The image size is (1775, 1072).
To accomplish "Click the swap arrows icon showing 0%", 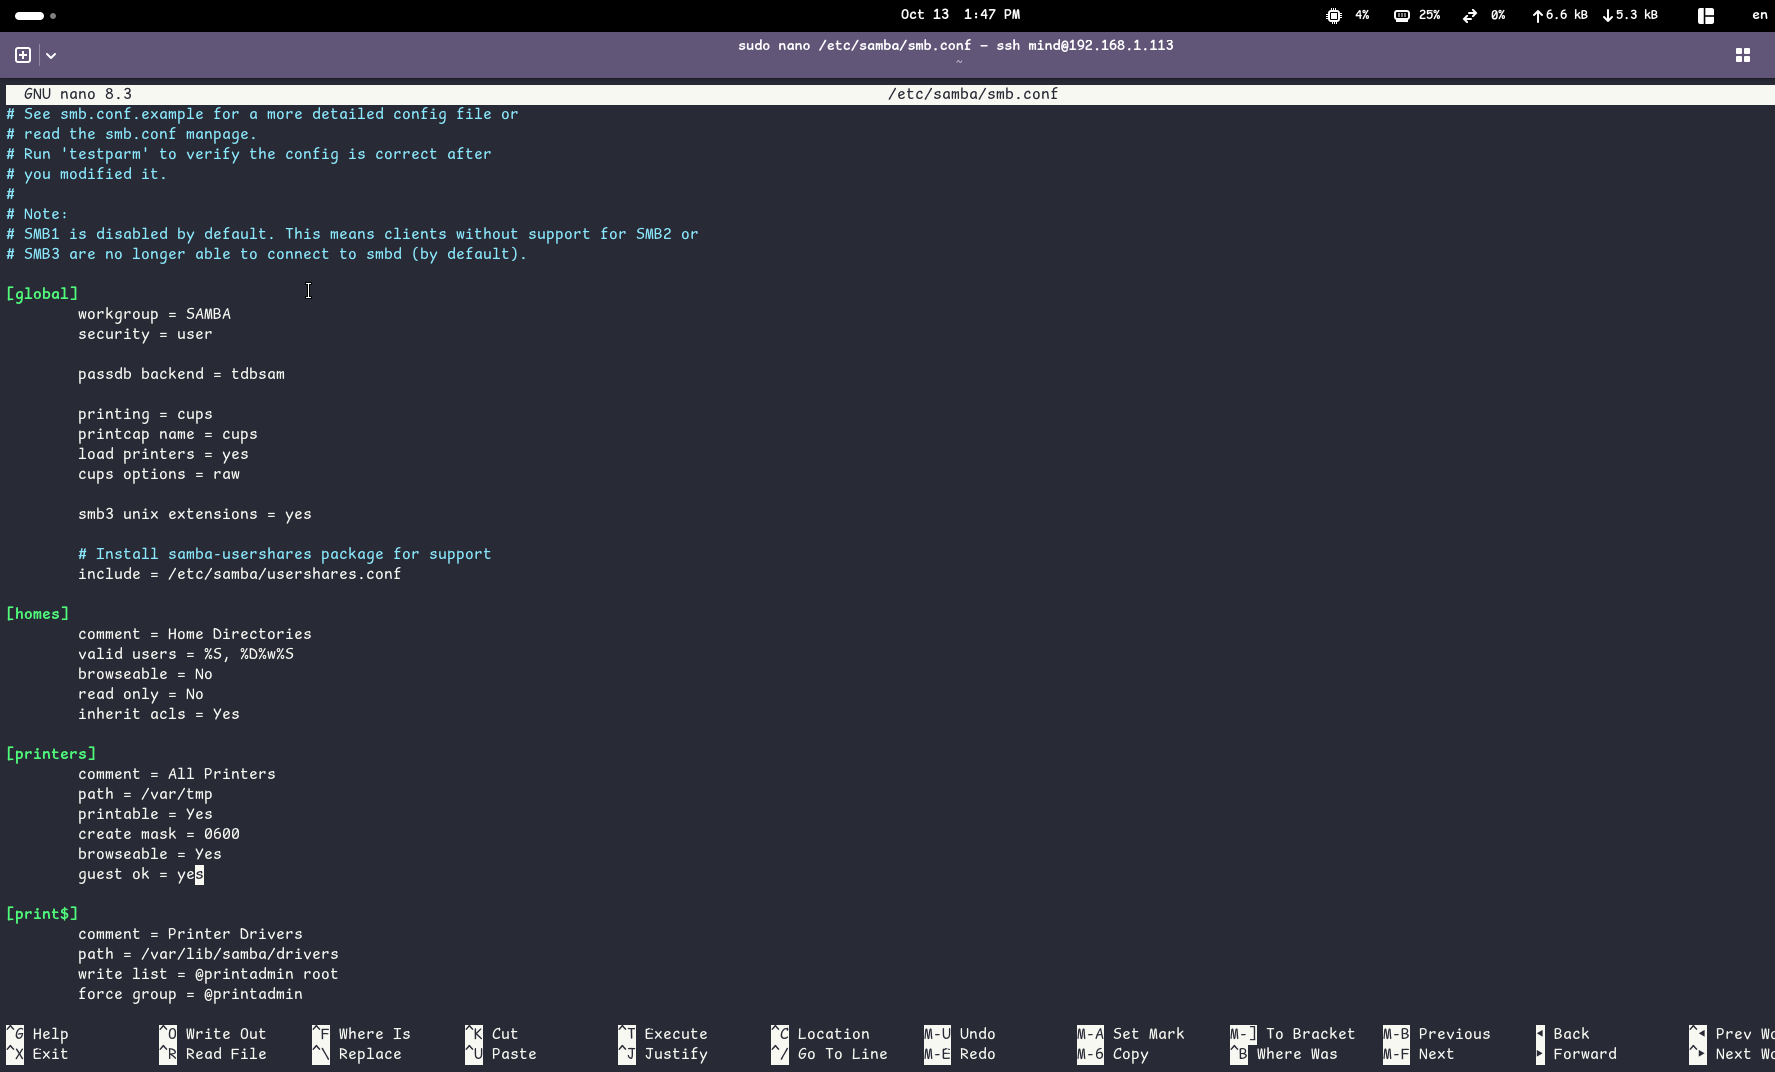I will pos(1469,15).
